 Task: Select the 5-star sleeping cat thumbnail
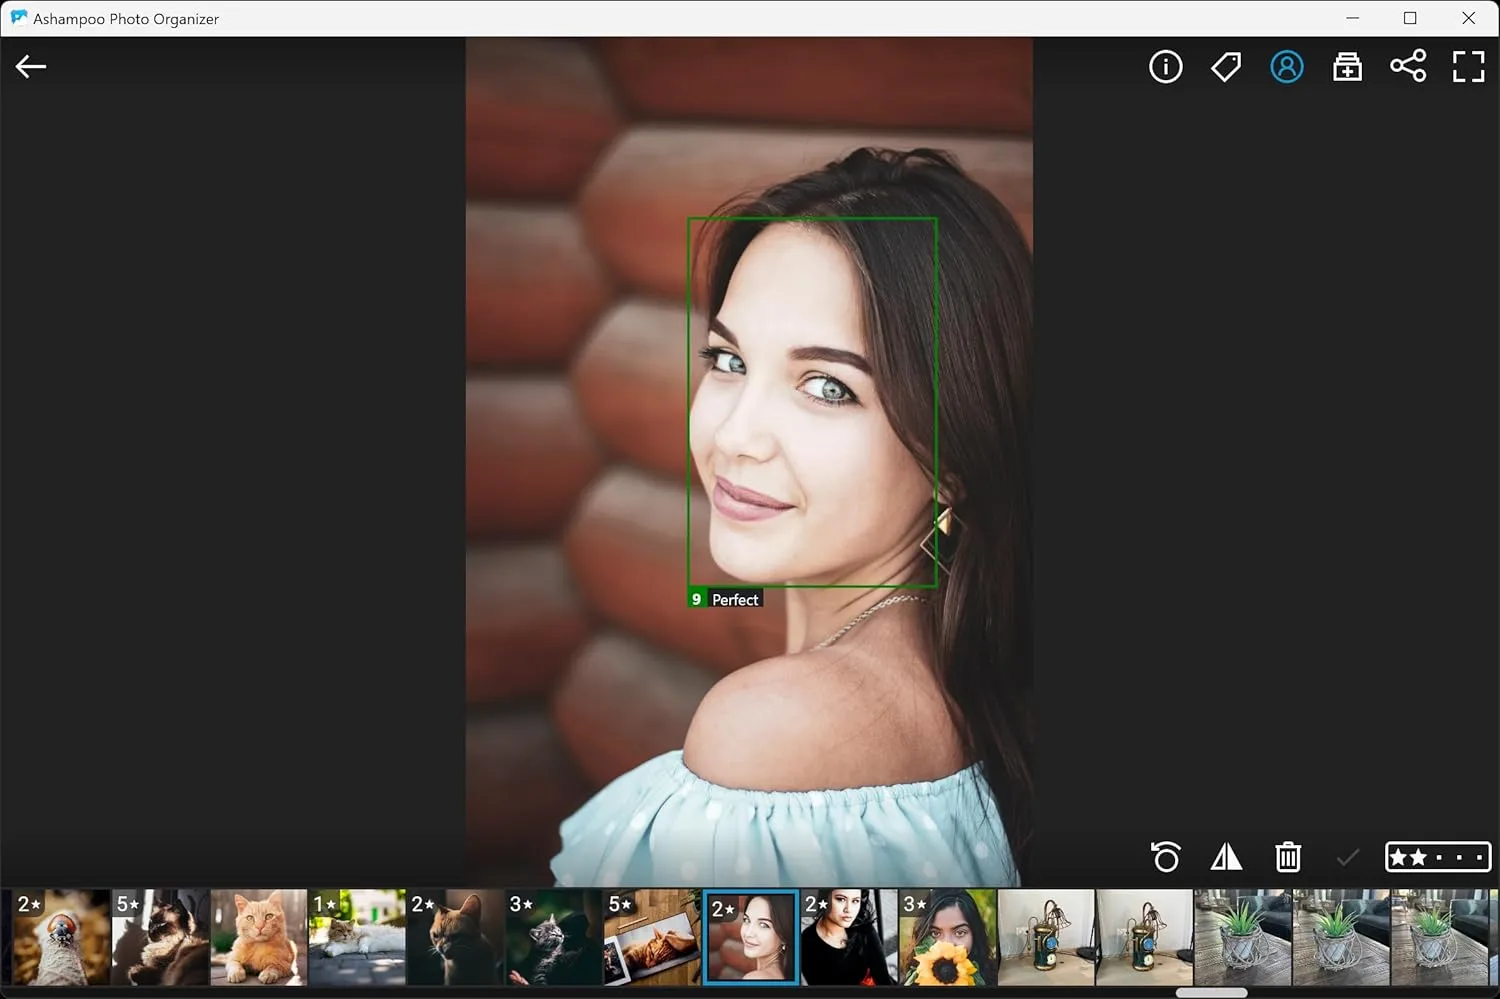click(160, 937)
